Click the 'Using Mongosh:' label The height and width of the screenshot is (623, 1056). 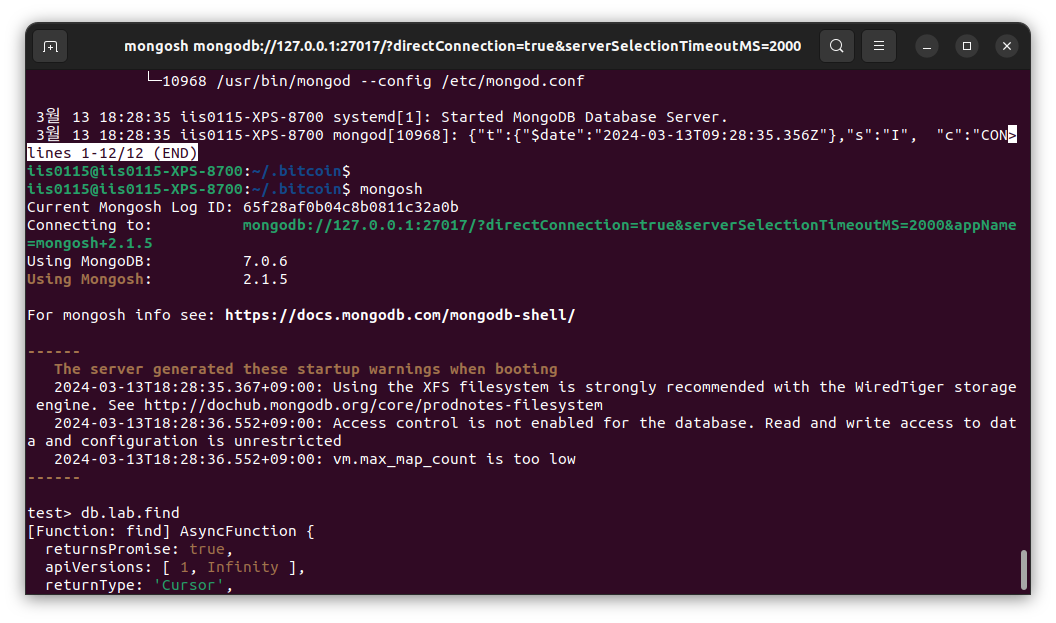click(x=90, y=280)
